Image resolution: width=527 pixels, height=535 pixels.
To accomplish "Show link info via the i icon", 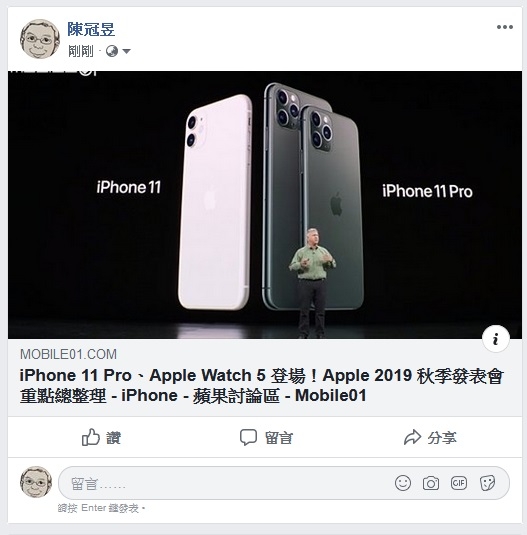I will click(496, 338).
